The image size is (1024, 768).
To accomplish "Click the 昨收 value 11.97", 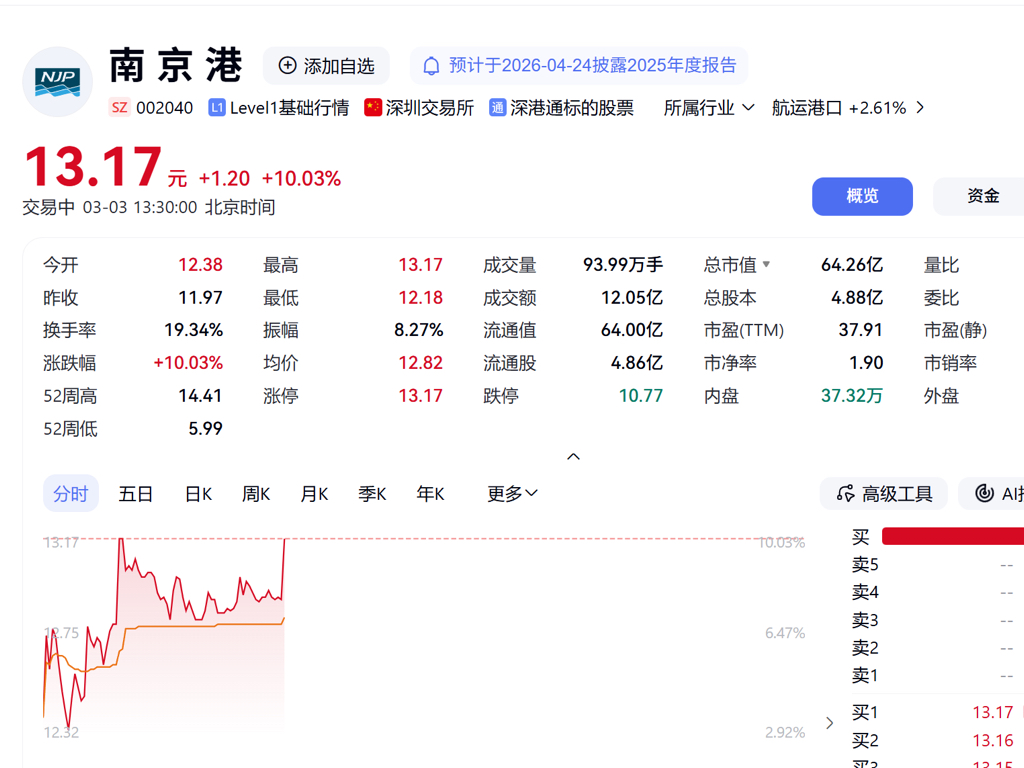I will pyautogui.click(x=200, y=298).
